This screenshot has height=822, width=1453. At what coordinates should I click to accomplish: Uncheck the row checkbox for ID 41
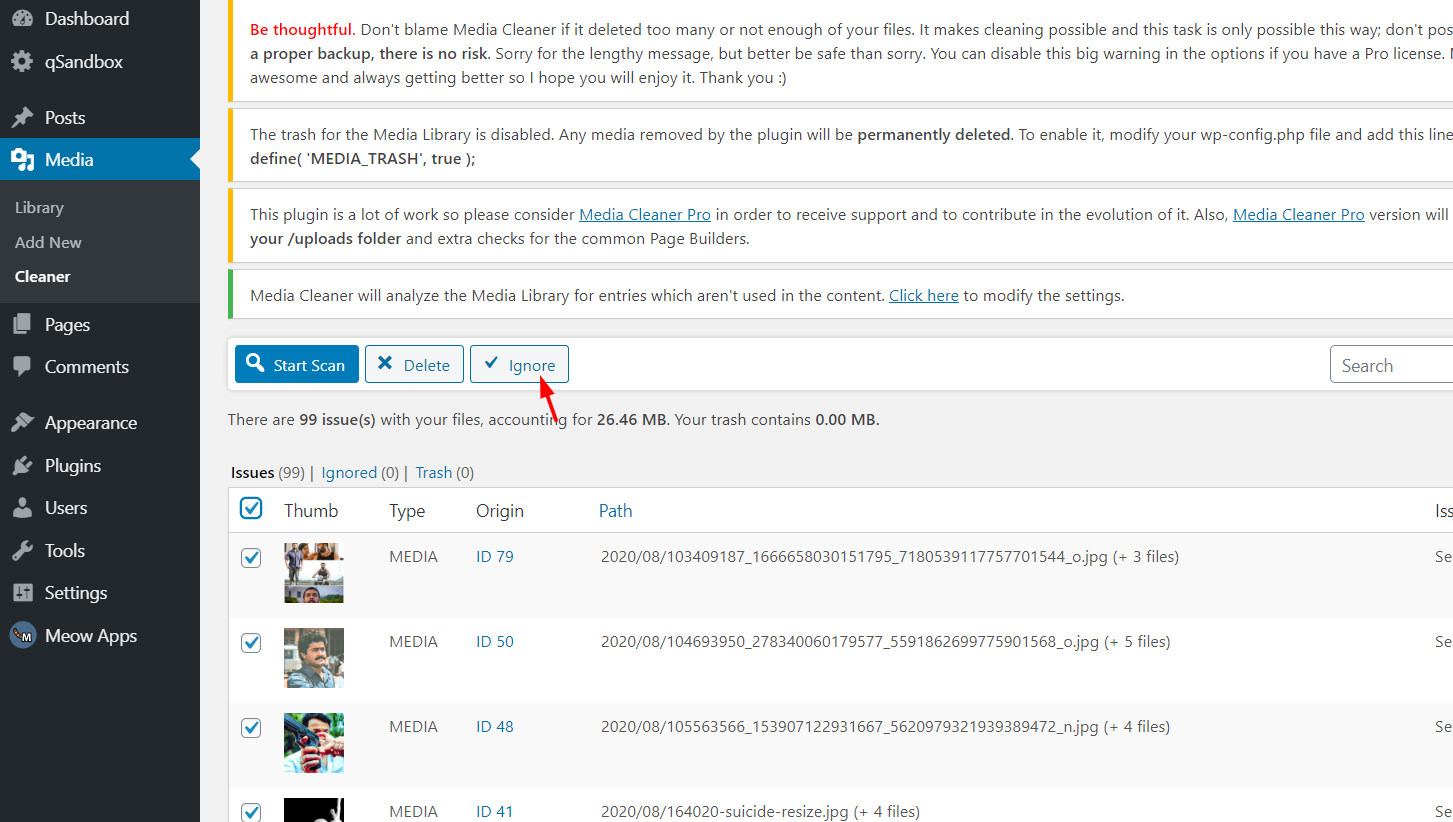(x=251, y=812)
